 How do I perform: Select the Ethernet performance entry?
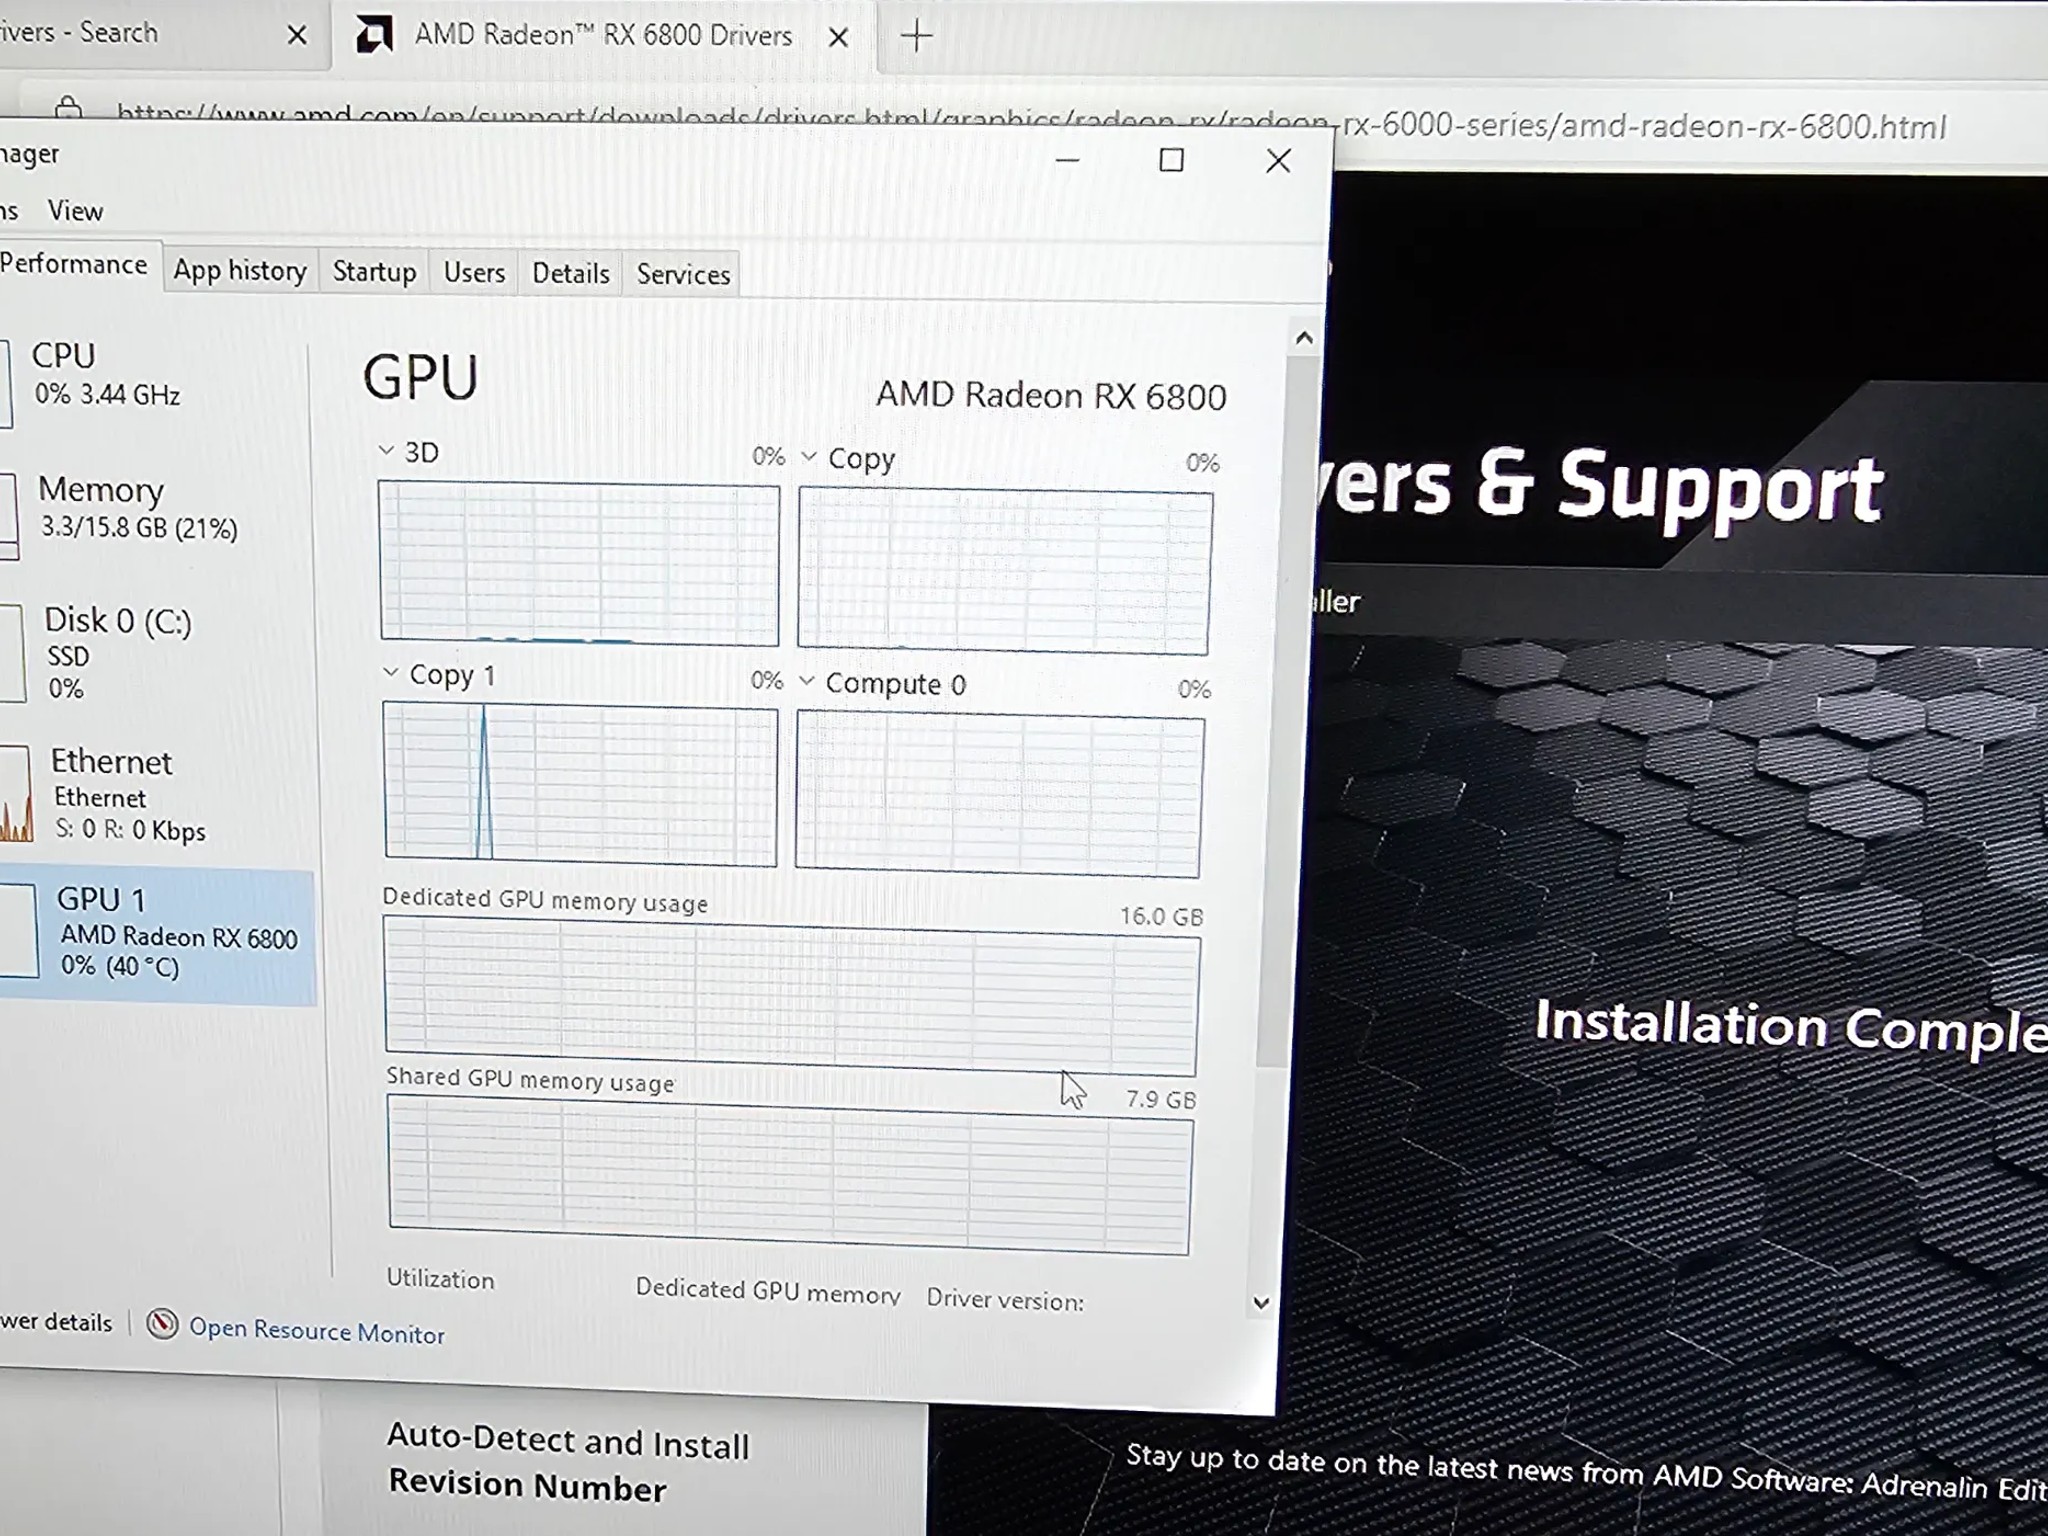[x=127, y=794]
